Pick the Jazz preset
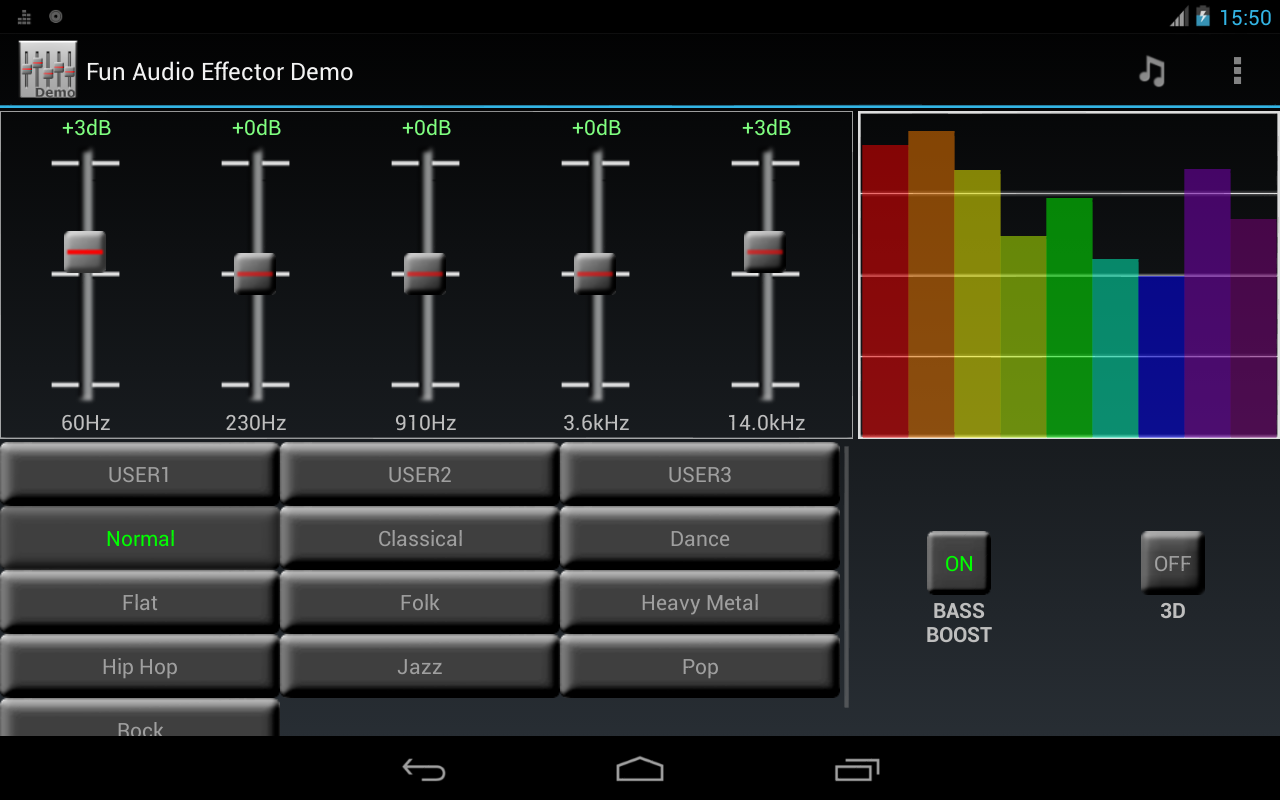 419,666
